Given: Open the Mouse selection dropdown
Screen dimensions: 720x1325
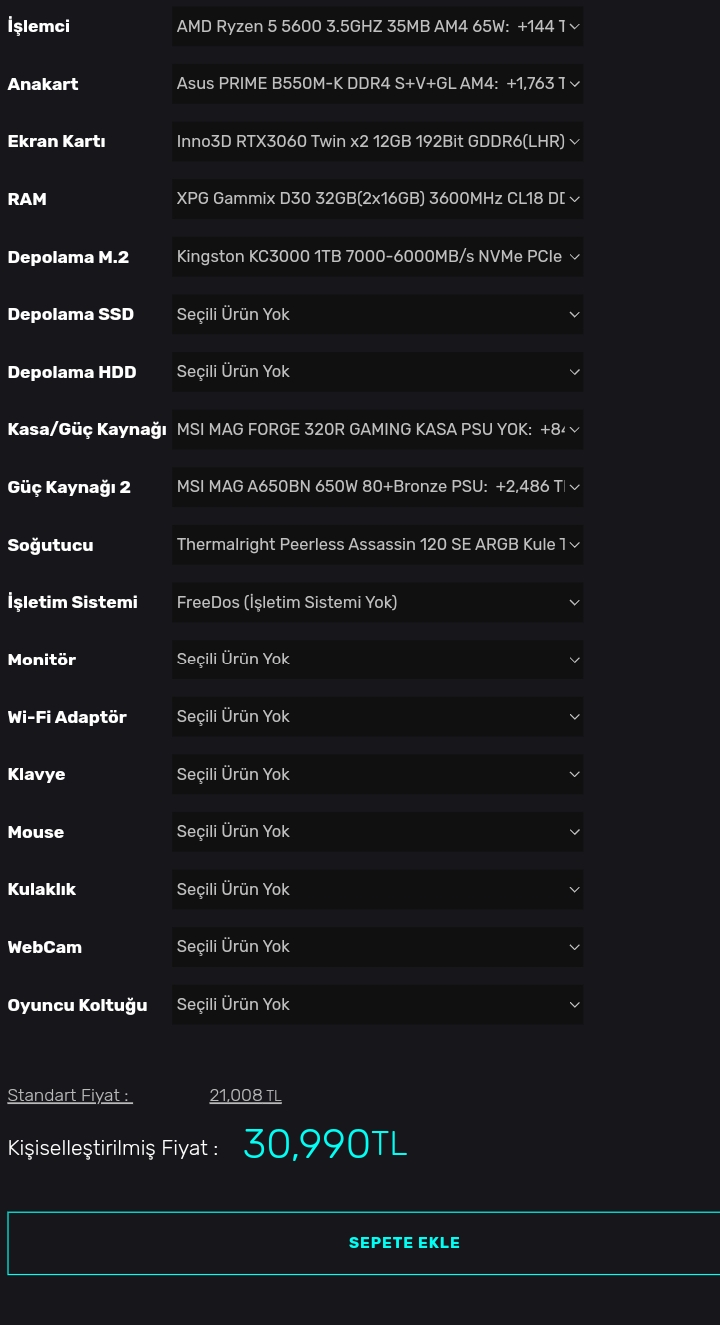Looking at the screenshot, I should pos(377,832).
